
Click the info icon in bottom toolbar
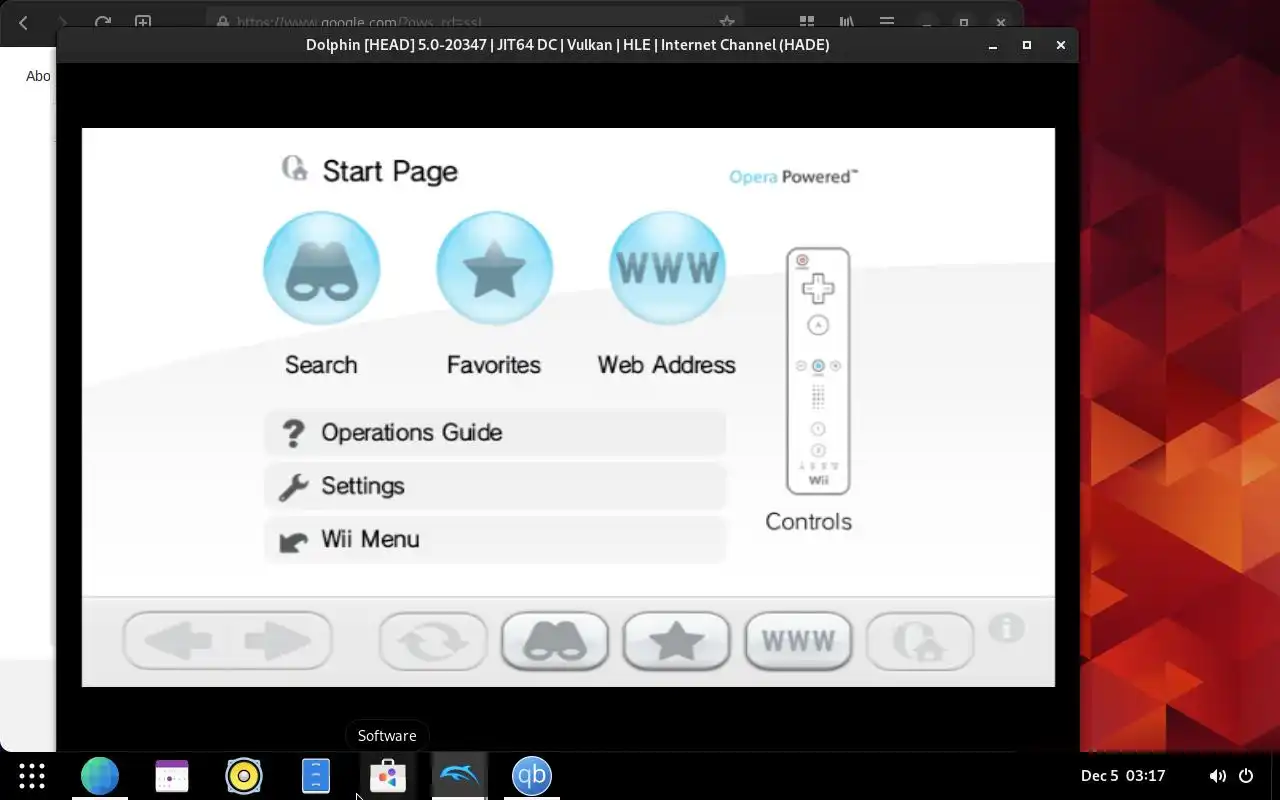pyautogui.click(x=1007, y=628)
